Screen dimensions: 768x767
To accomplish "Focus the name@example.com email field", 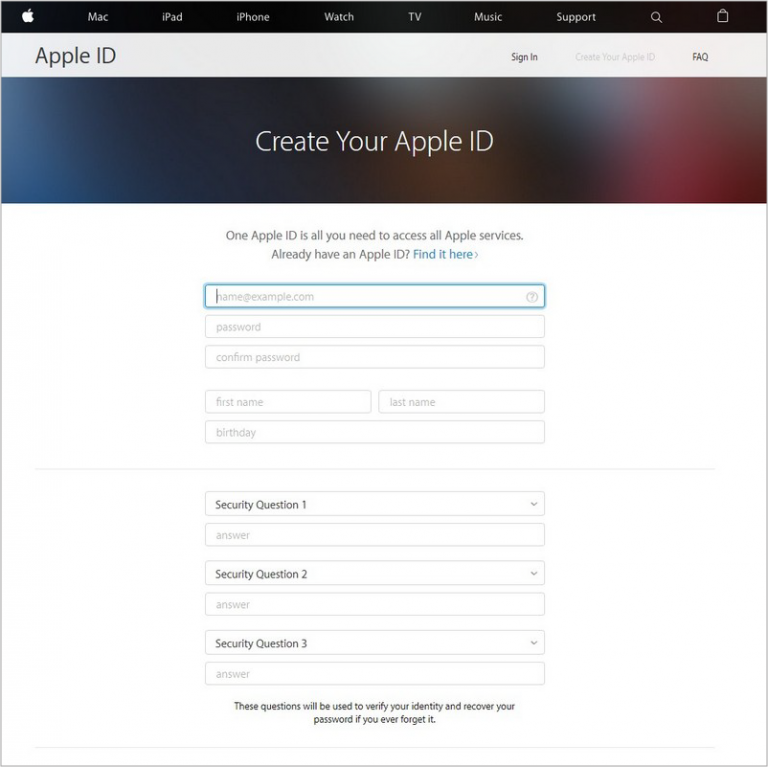I will click(375, 296).
